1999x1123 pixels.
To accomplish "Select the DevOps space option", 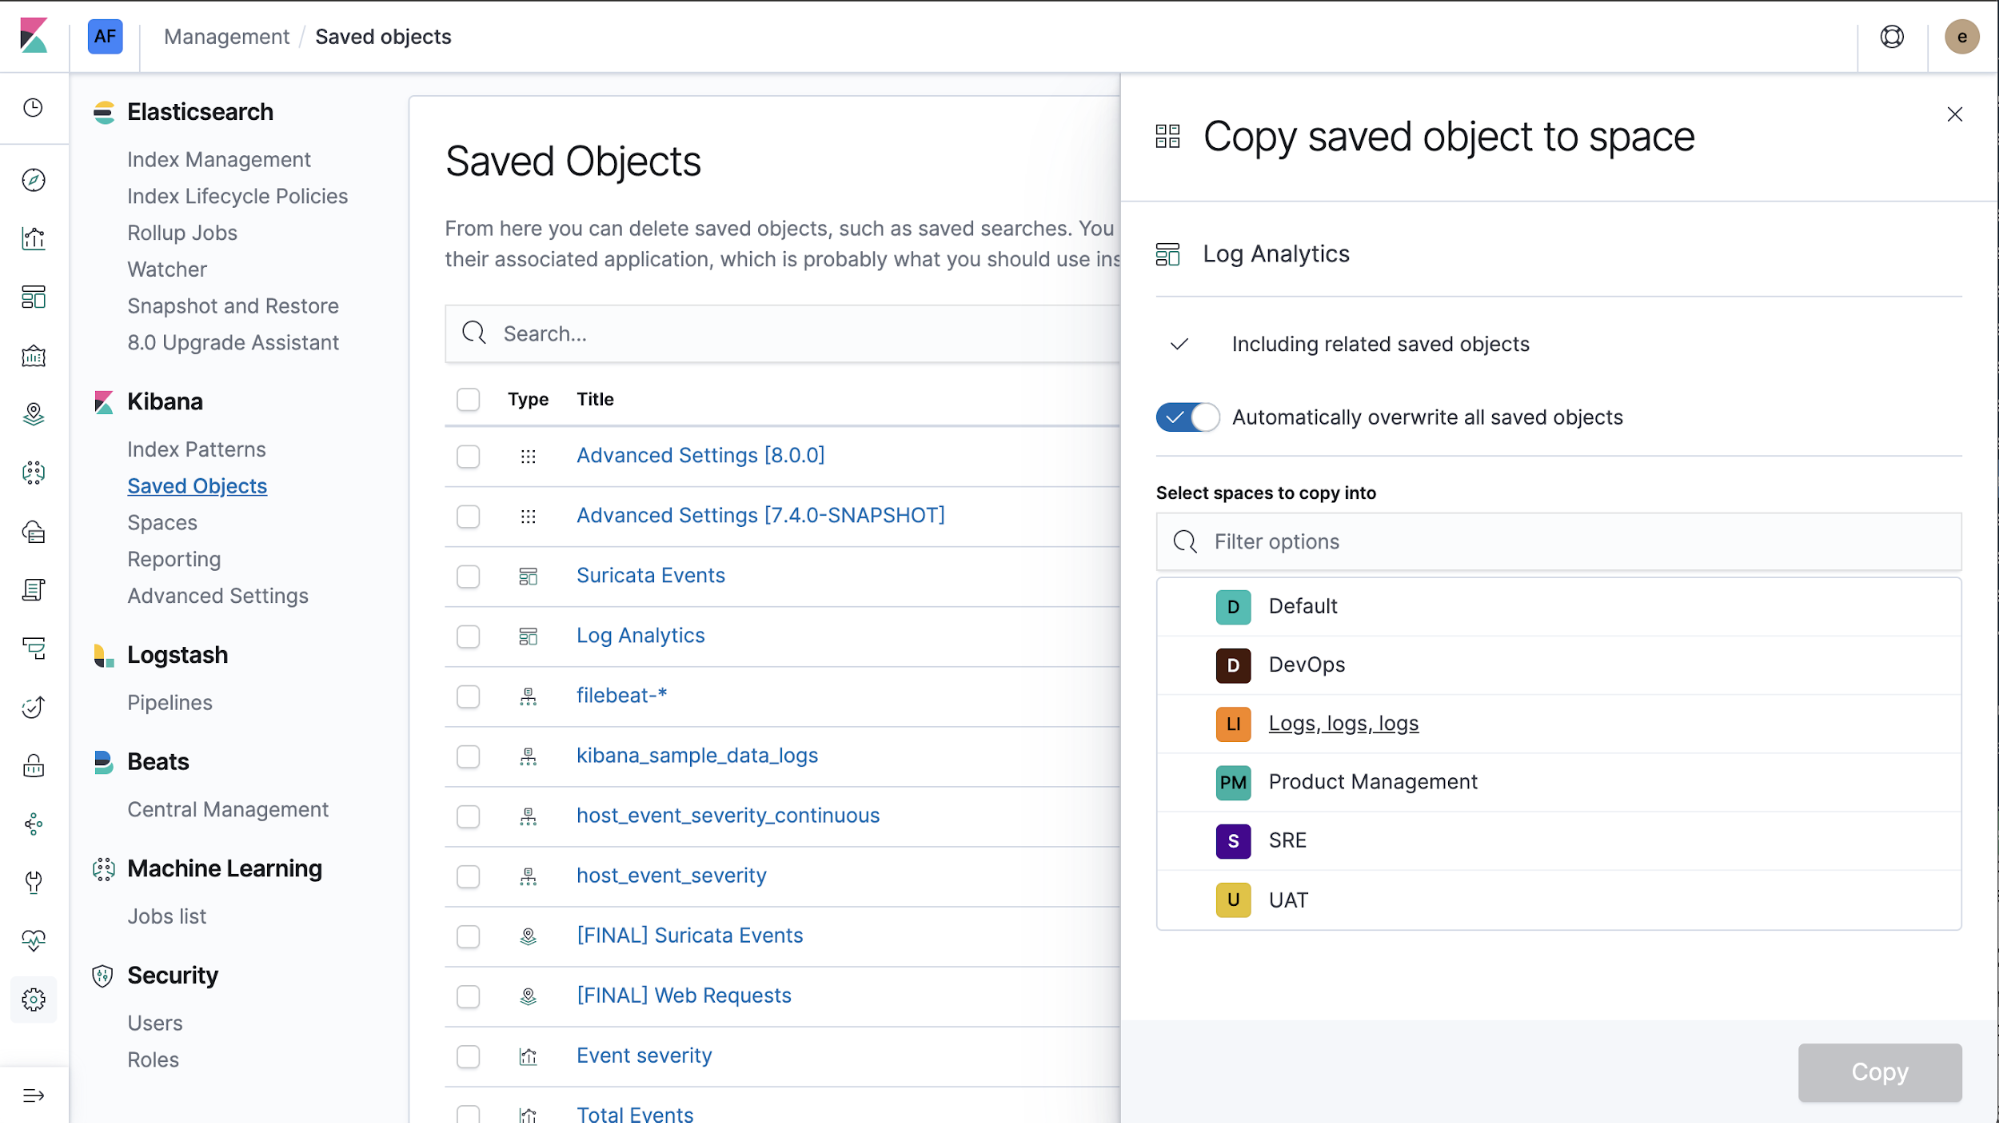I will 1558,665.
